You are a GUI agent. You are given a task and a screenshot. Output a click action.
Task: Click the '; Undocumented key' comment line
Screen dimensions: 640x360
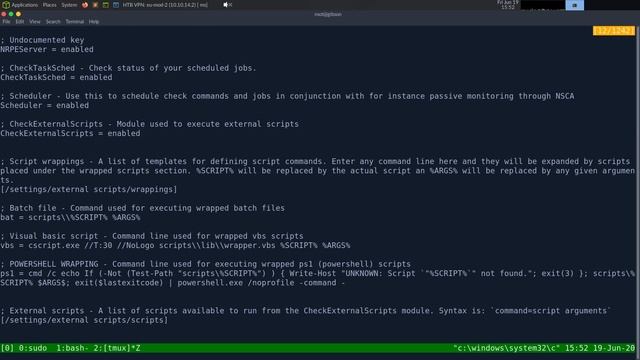click(42, 40)
